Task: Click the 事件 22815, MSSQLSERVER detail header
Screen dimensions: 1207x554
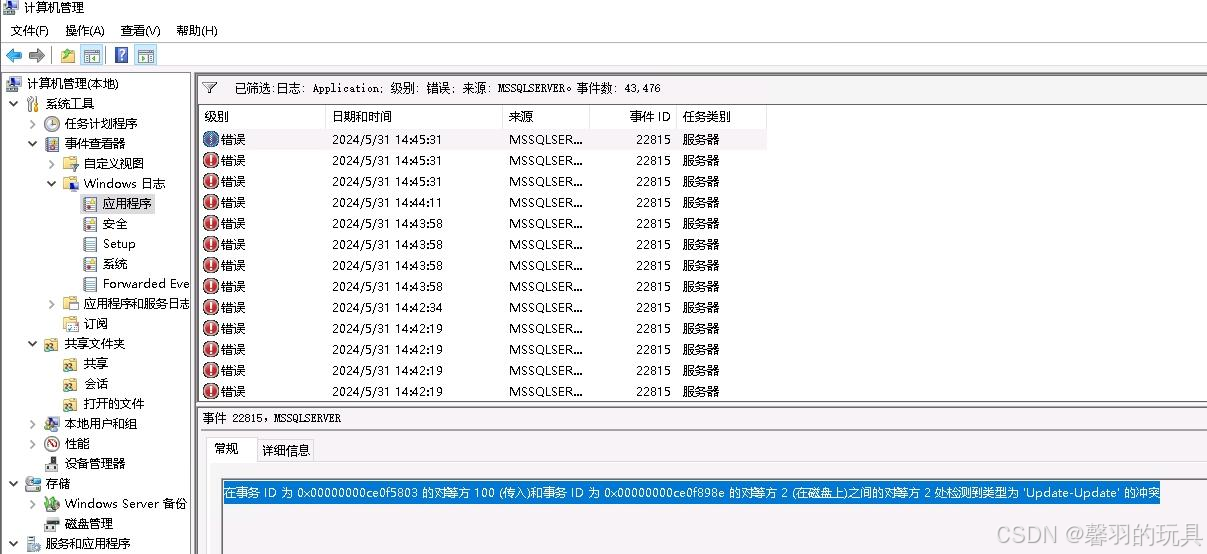Action: pos(271,418)
